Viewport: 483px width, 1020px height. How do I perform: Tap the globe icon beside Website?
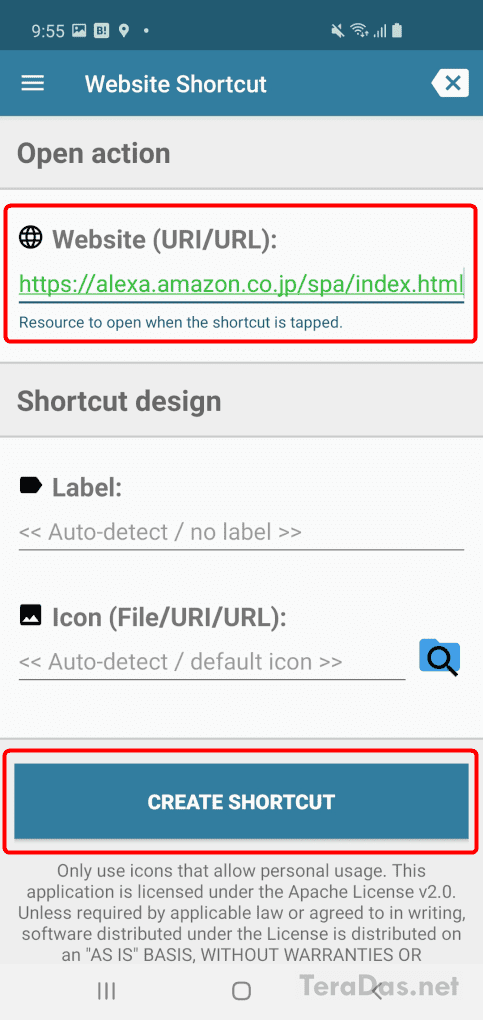tap(31, 237)
